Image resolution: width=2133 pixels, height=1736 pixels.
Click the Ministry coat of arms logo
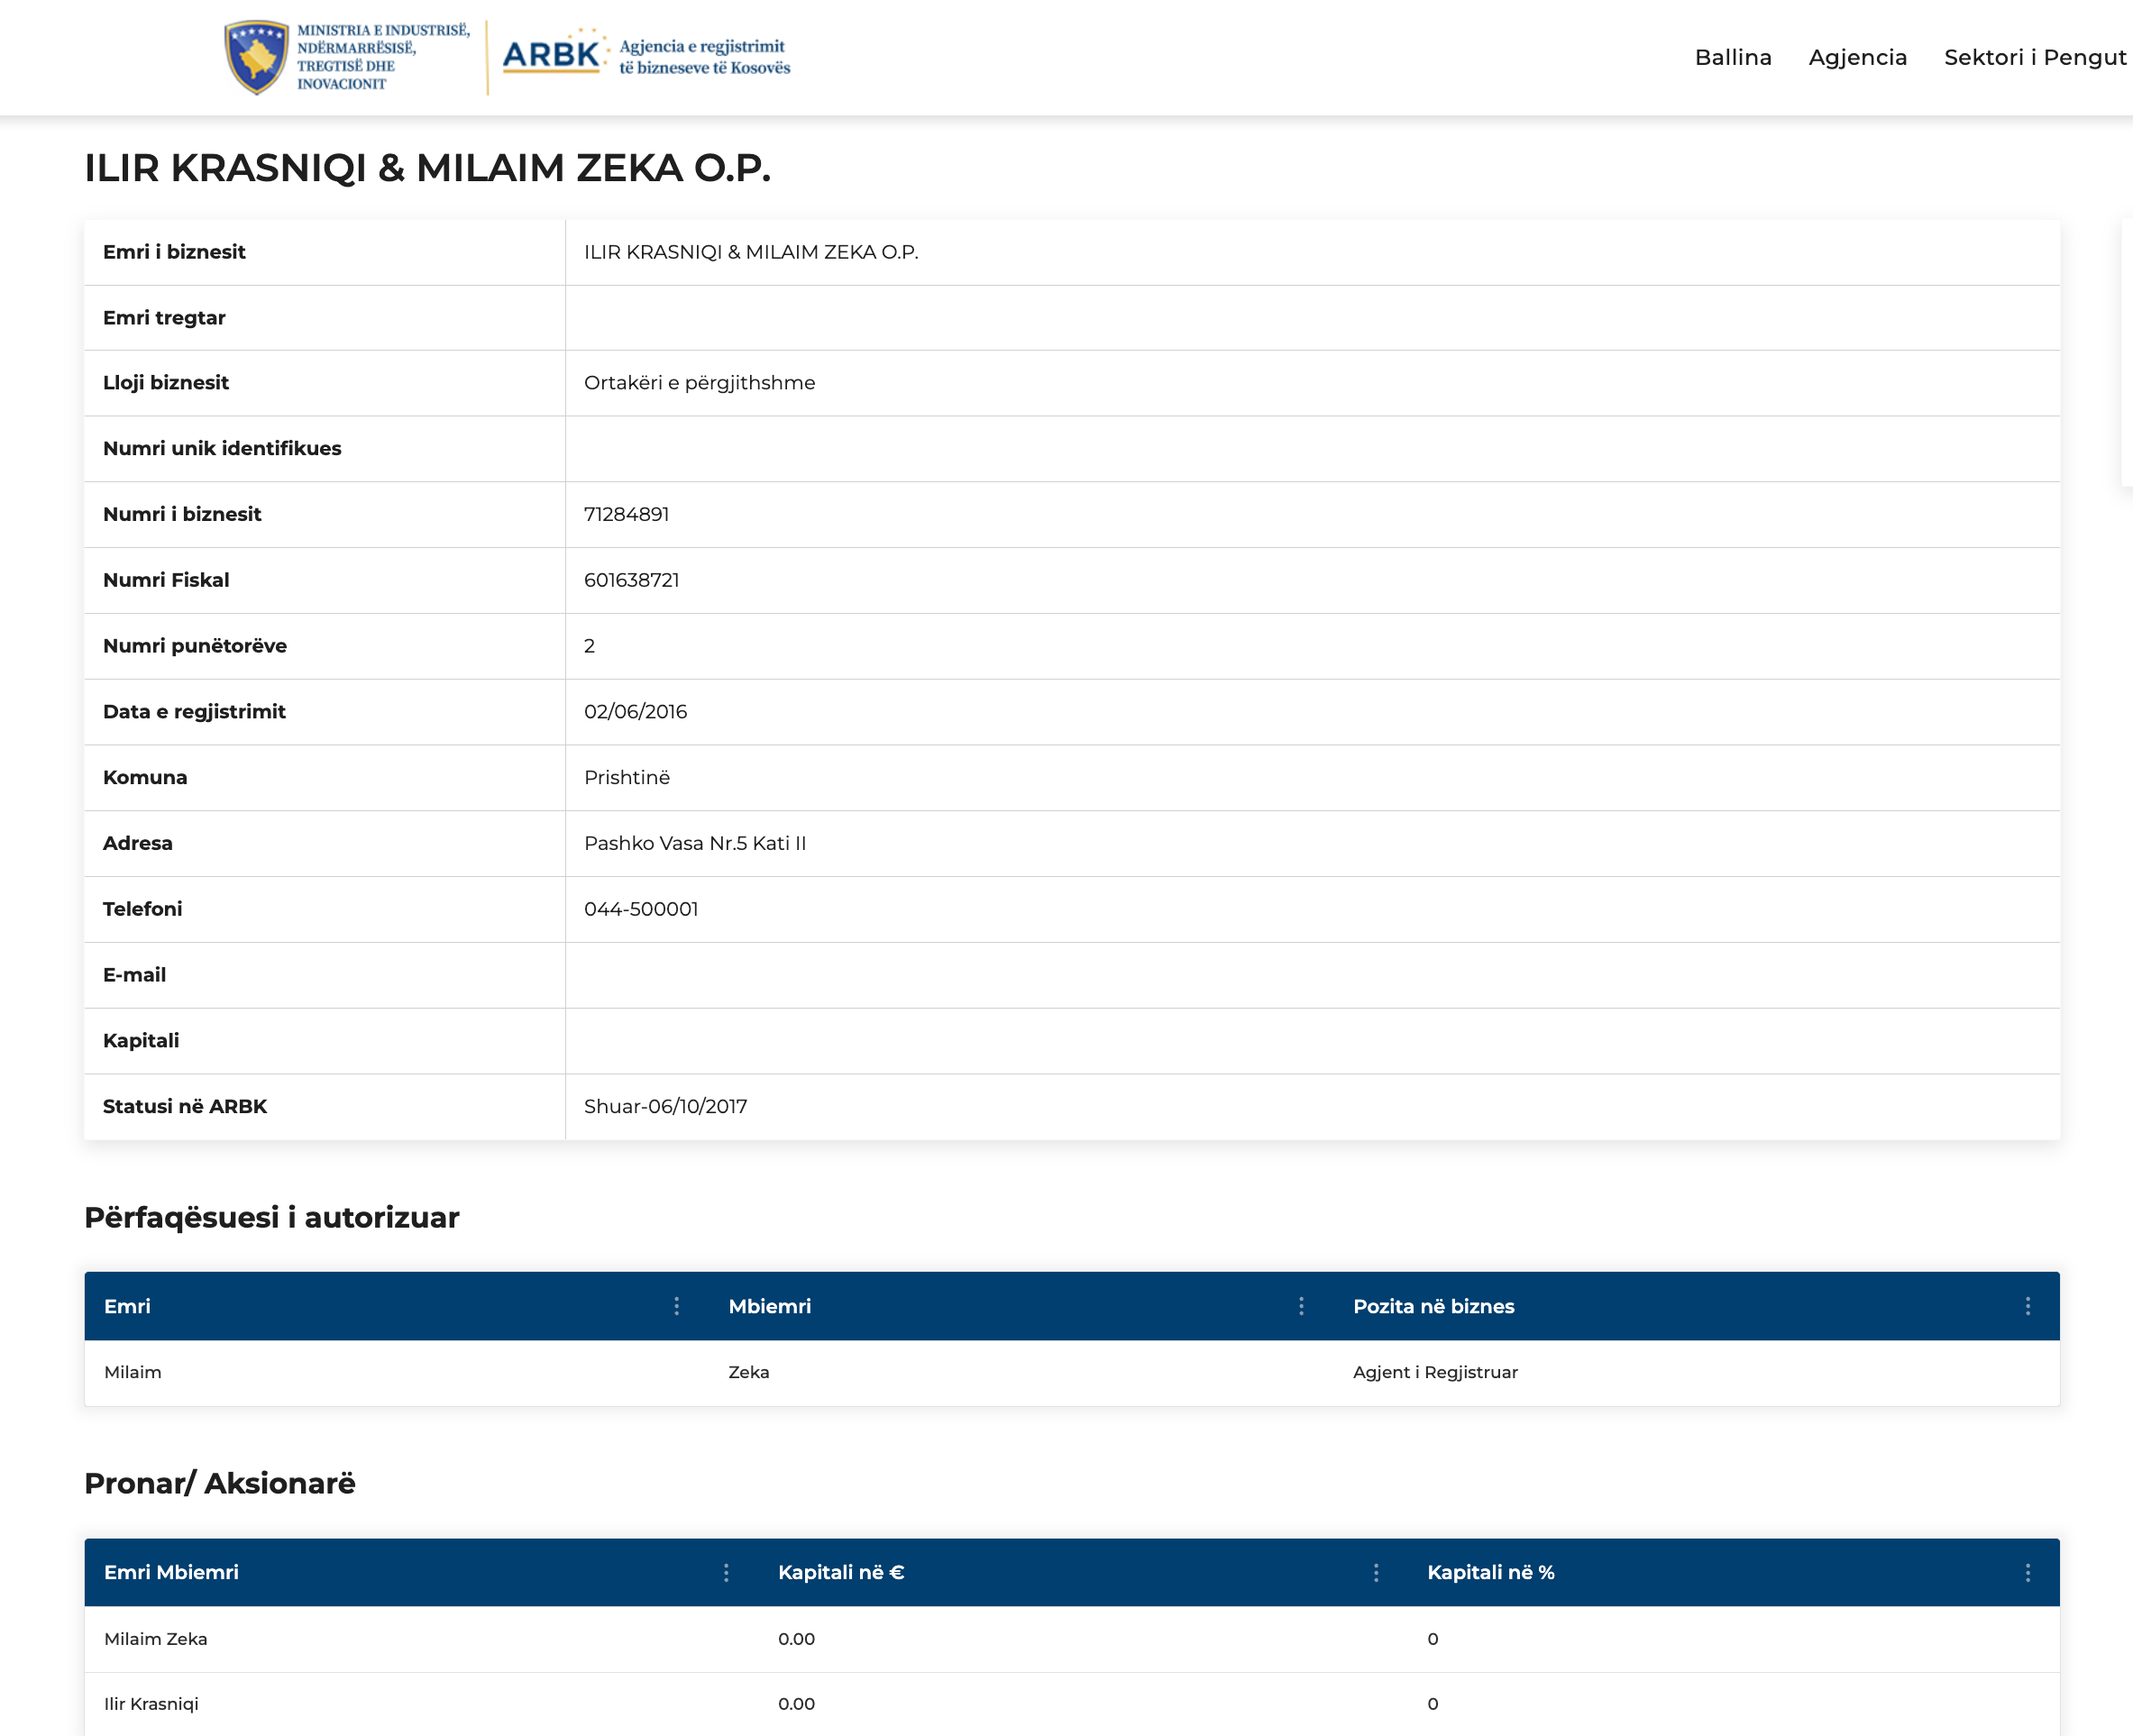(257, 57)
